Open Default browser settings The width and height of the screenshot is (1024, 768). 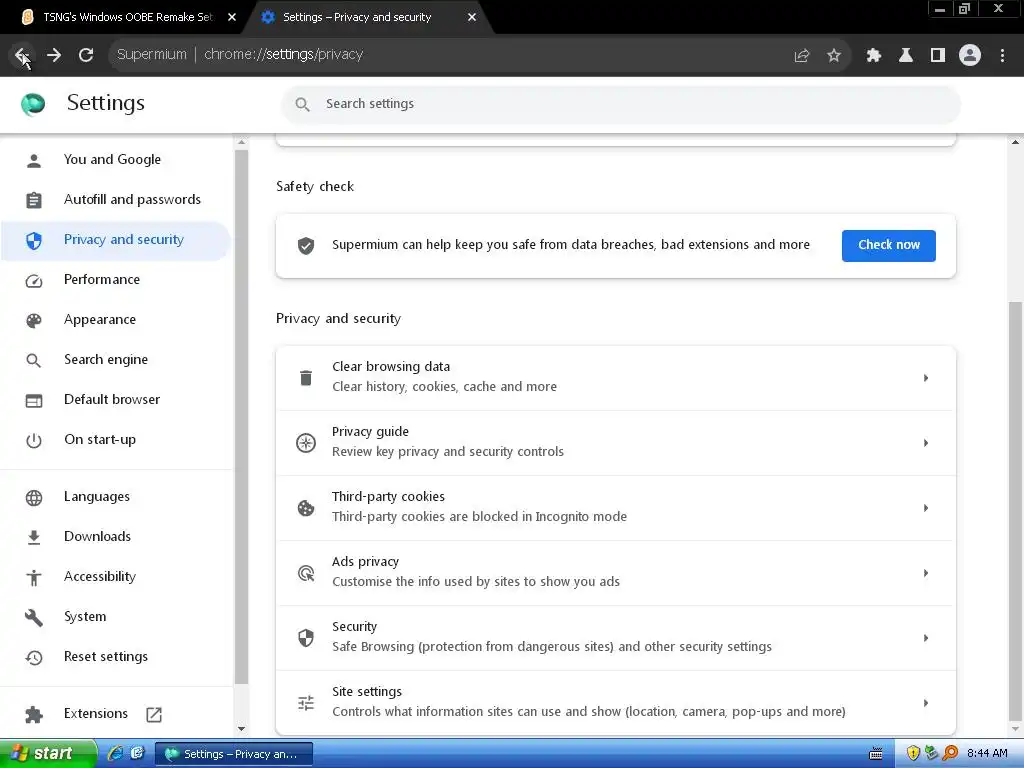point(116,400)
